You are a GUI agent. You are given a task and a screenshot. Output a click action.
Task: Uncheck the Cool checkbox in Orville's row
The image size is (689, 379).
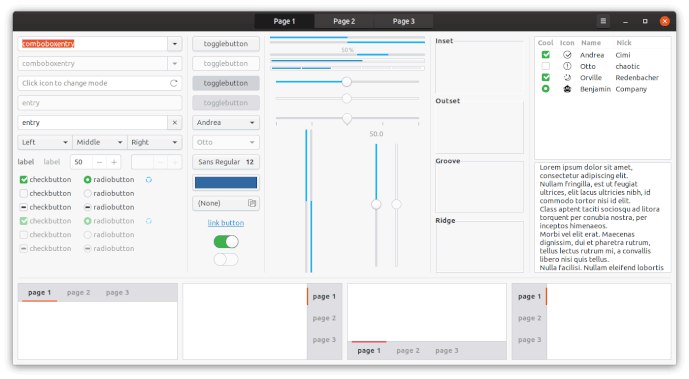pos(545,78)
